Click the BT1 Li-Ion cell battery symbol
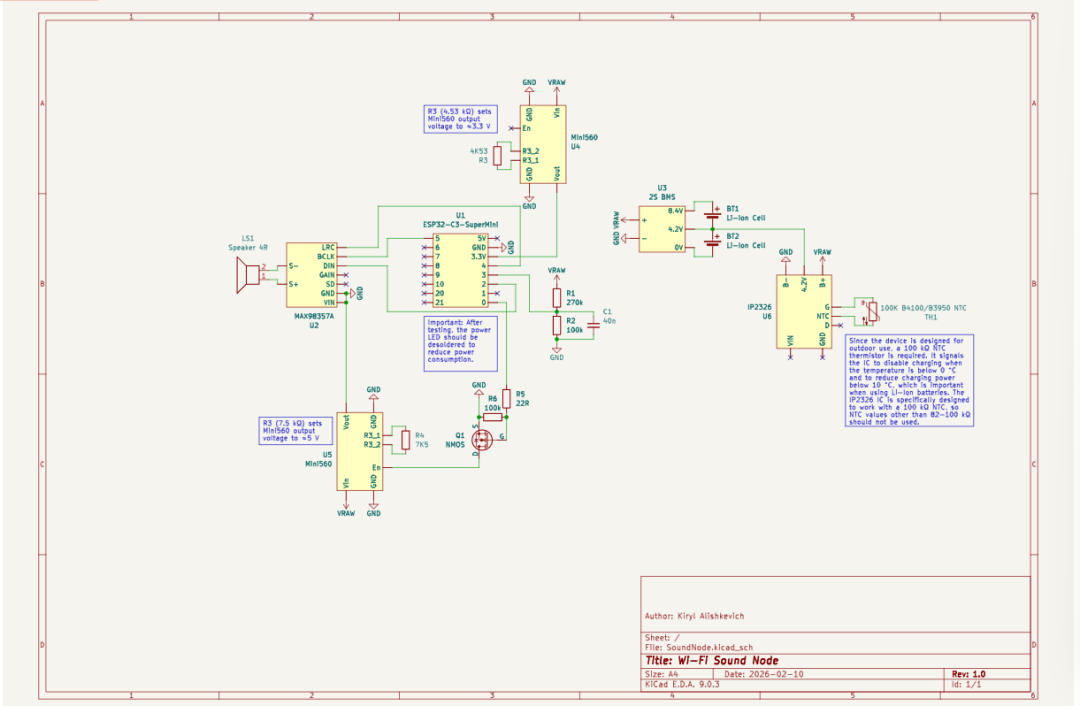The width and height of the screenshot is (1080, 706). 713,212
